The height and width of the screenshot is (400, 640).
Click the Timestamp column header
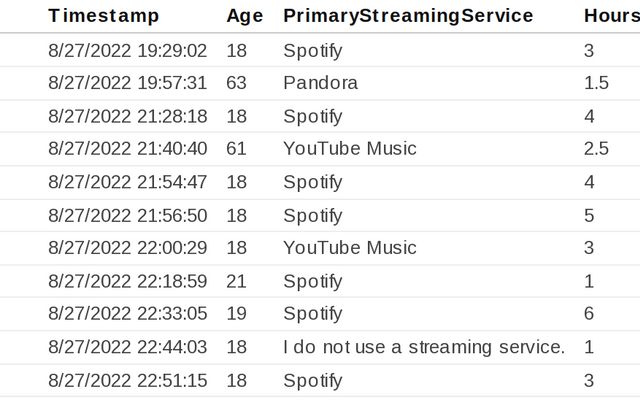pos(103,16)
